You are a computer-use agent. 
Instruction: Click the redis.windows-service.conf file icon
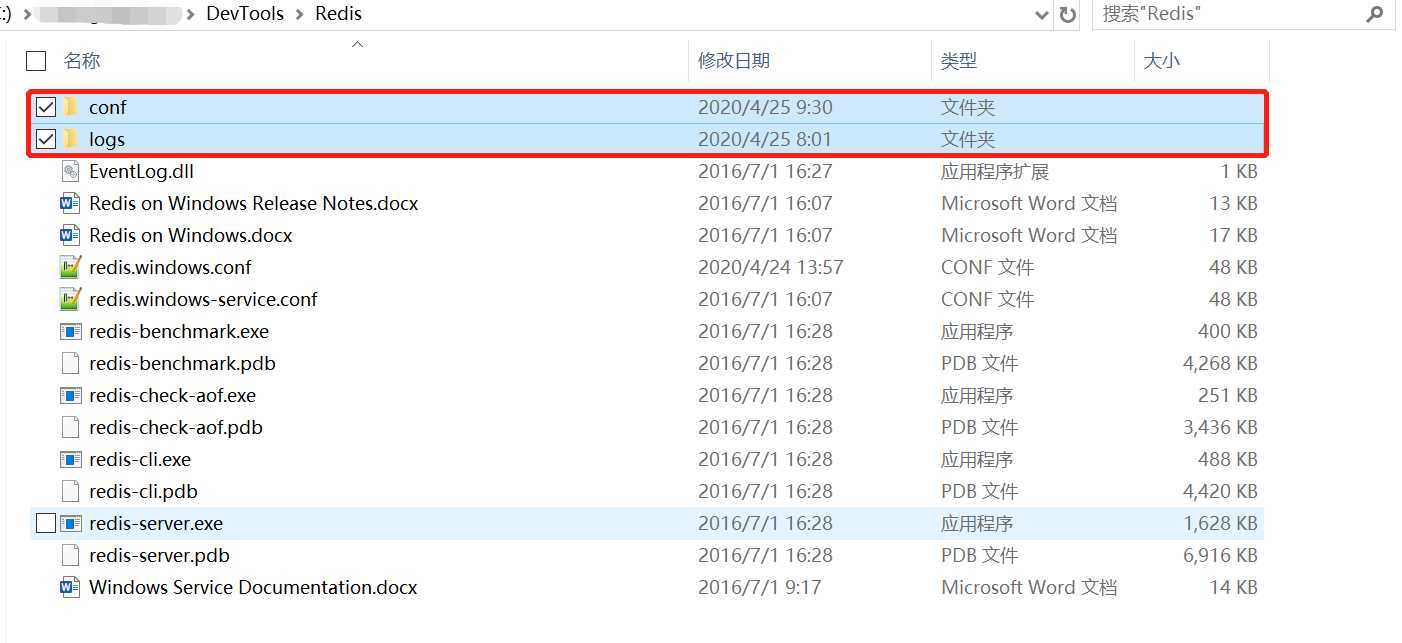70,299
